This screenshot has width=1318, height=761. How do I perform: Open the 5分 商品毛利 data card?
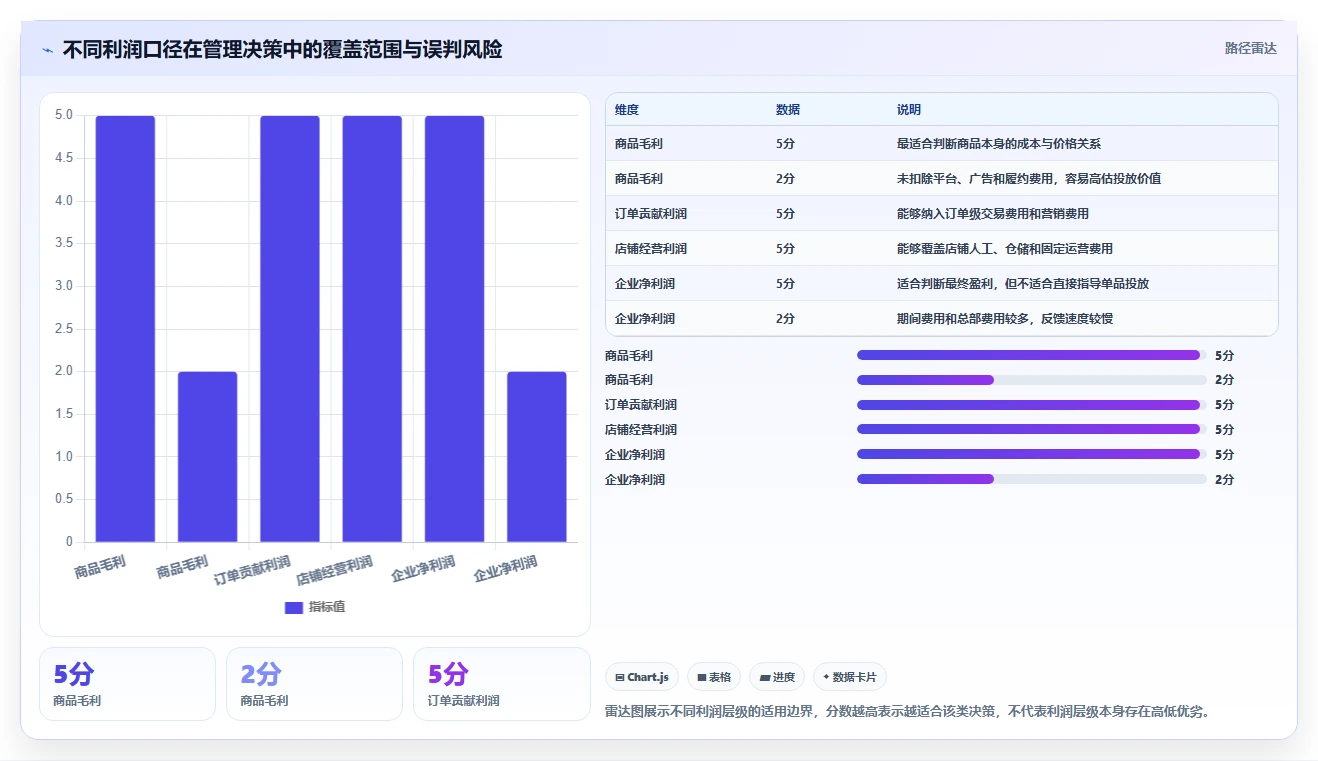click(x=127, y=684)
